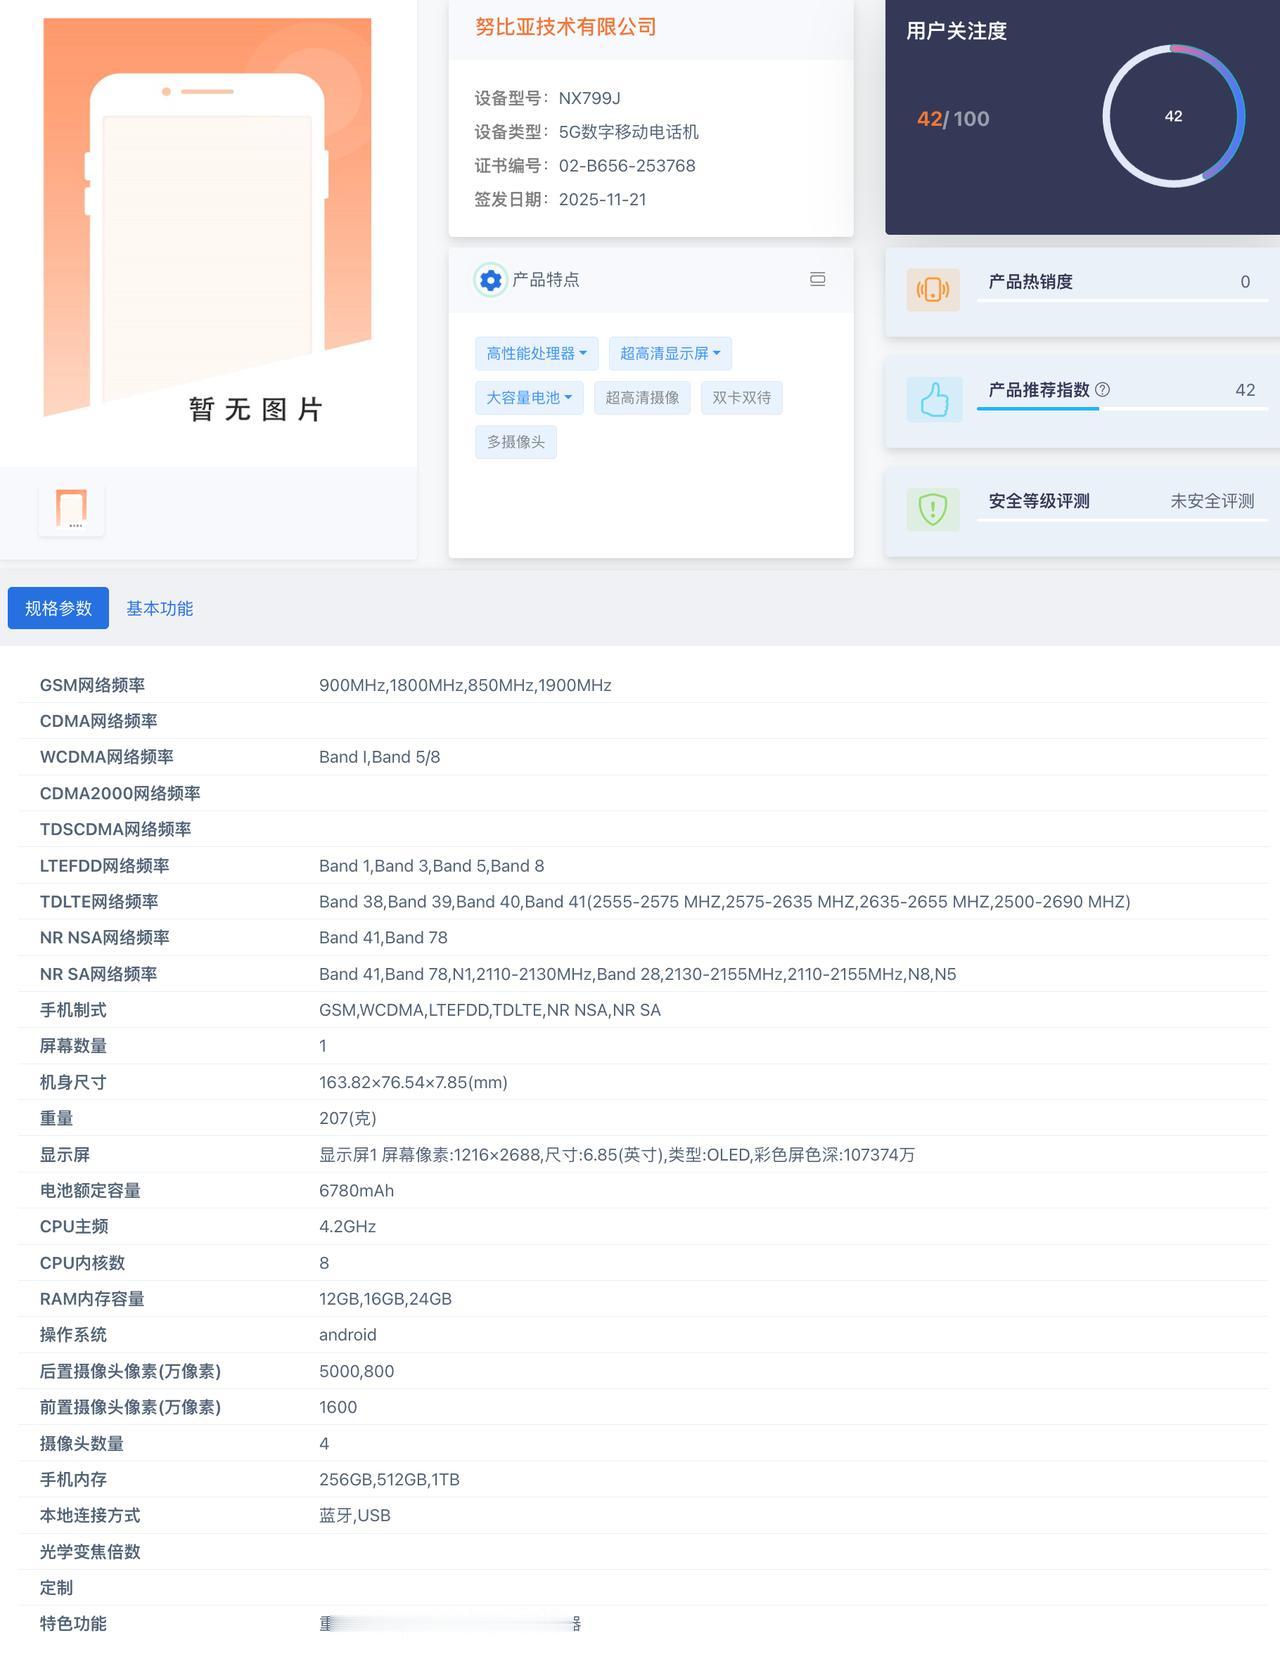Click the 用户关注度 circular gauge showing 42
1280x1666 pixels.
tap(1173, 116)
